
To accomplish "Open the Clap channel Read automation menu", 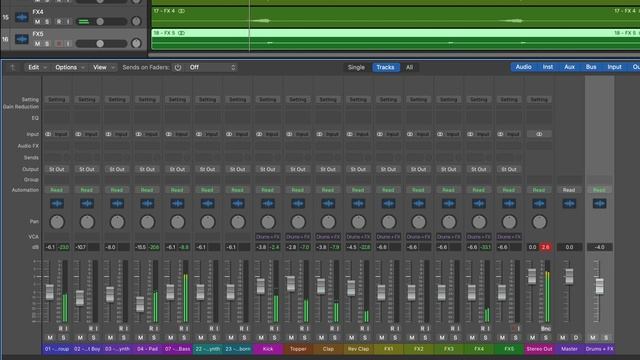I will pos(328,190).
